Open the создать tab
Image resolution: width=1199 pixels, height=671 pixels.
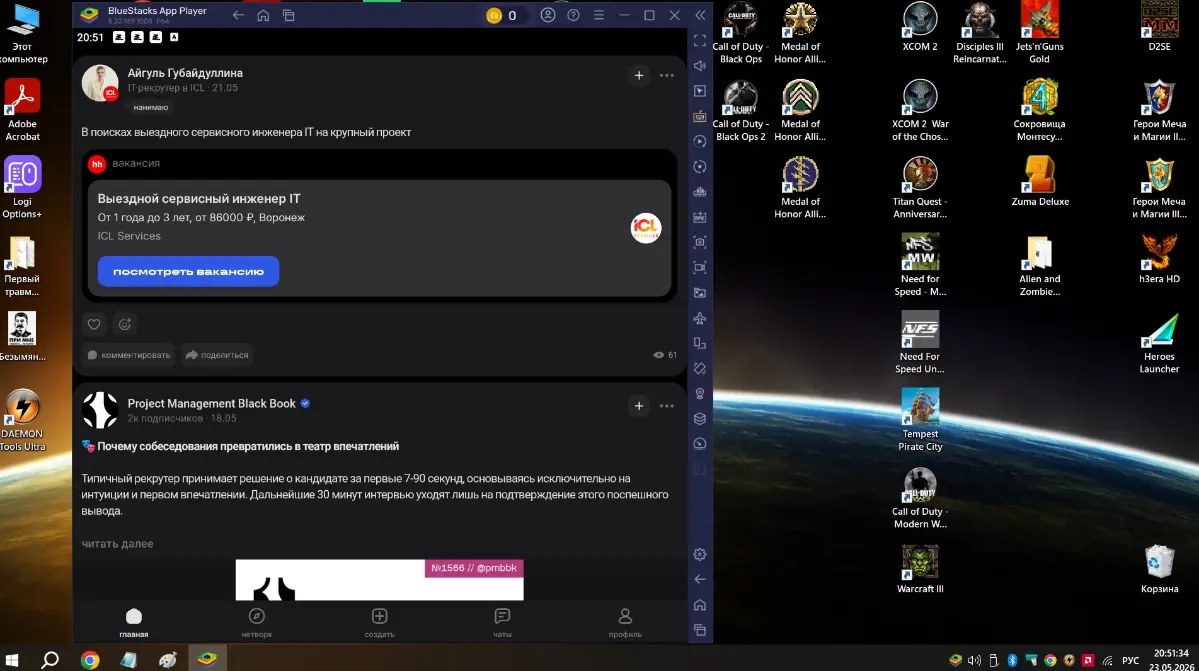point(379,622)
